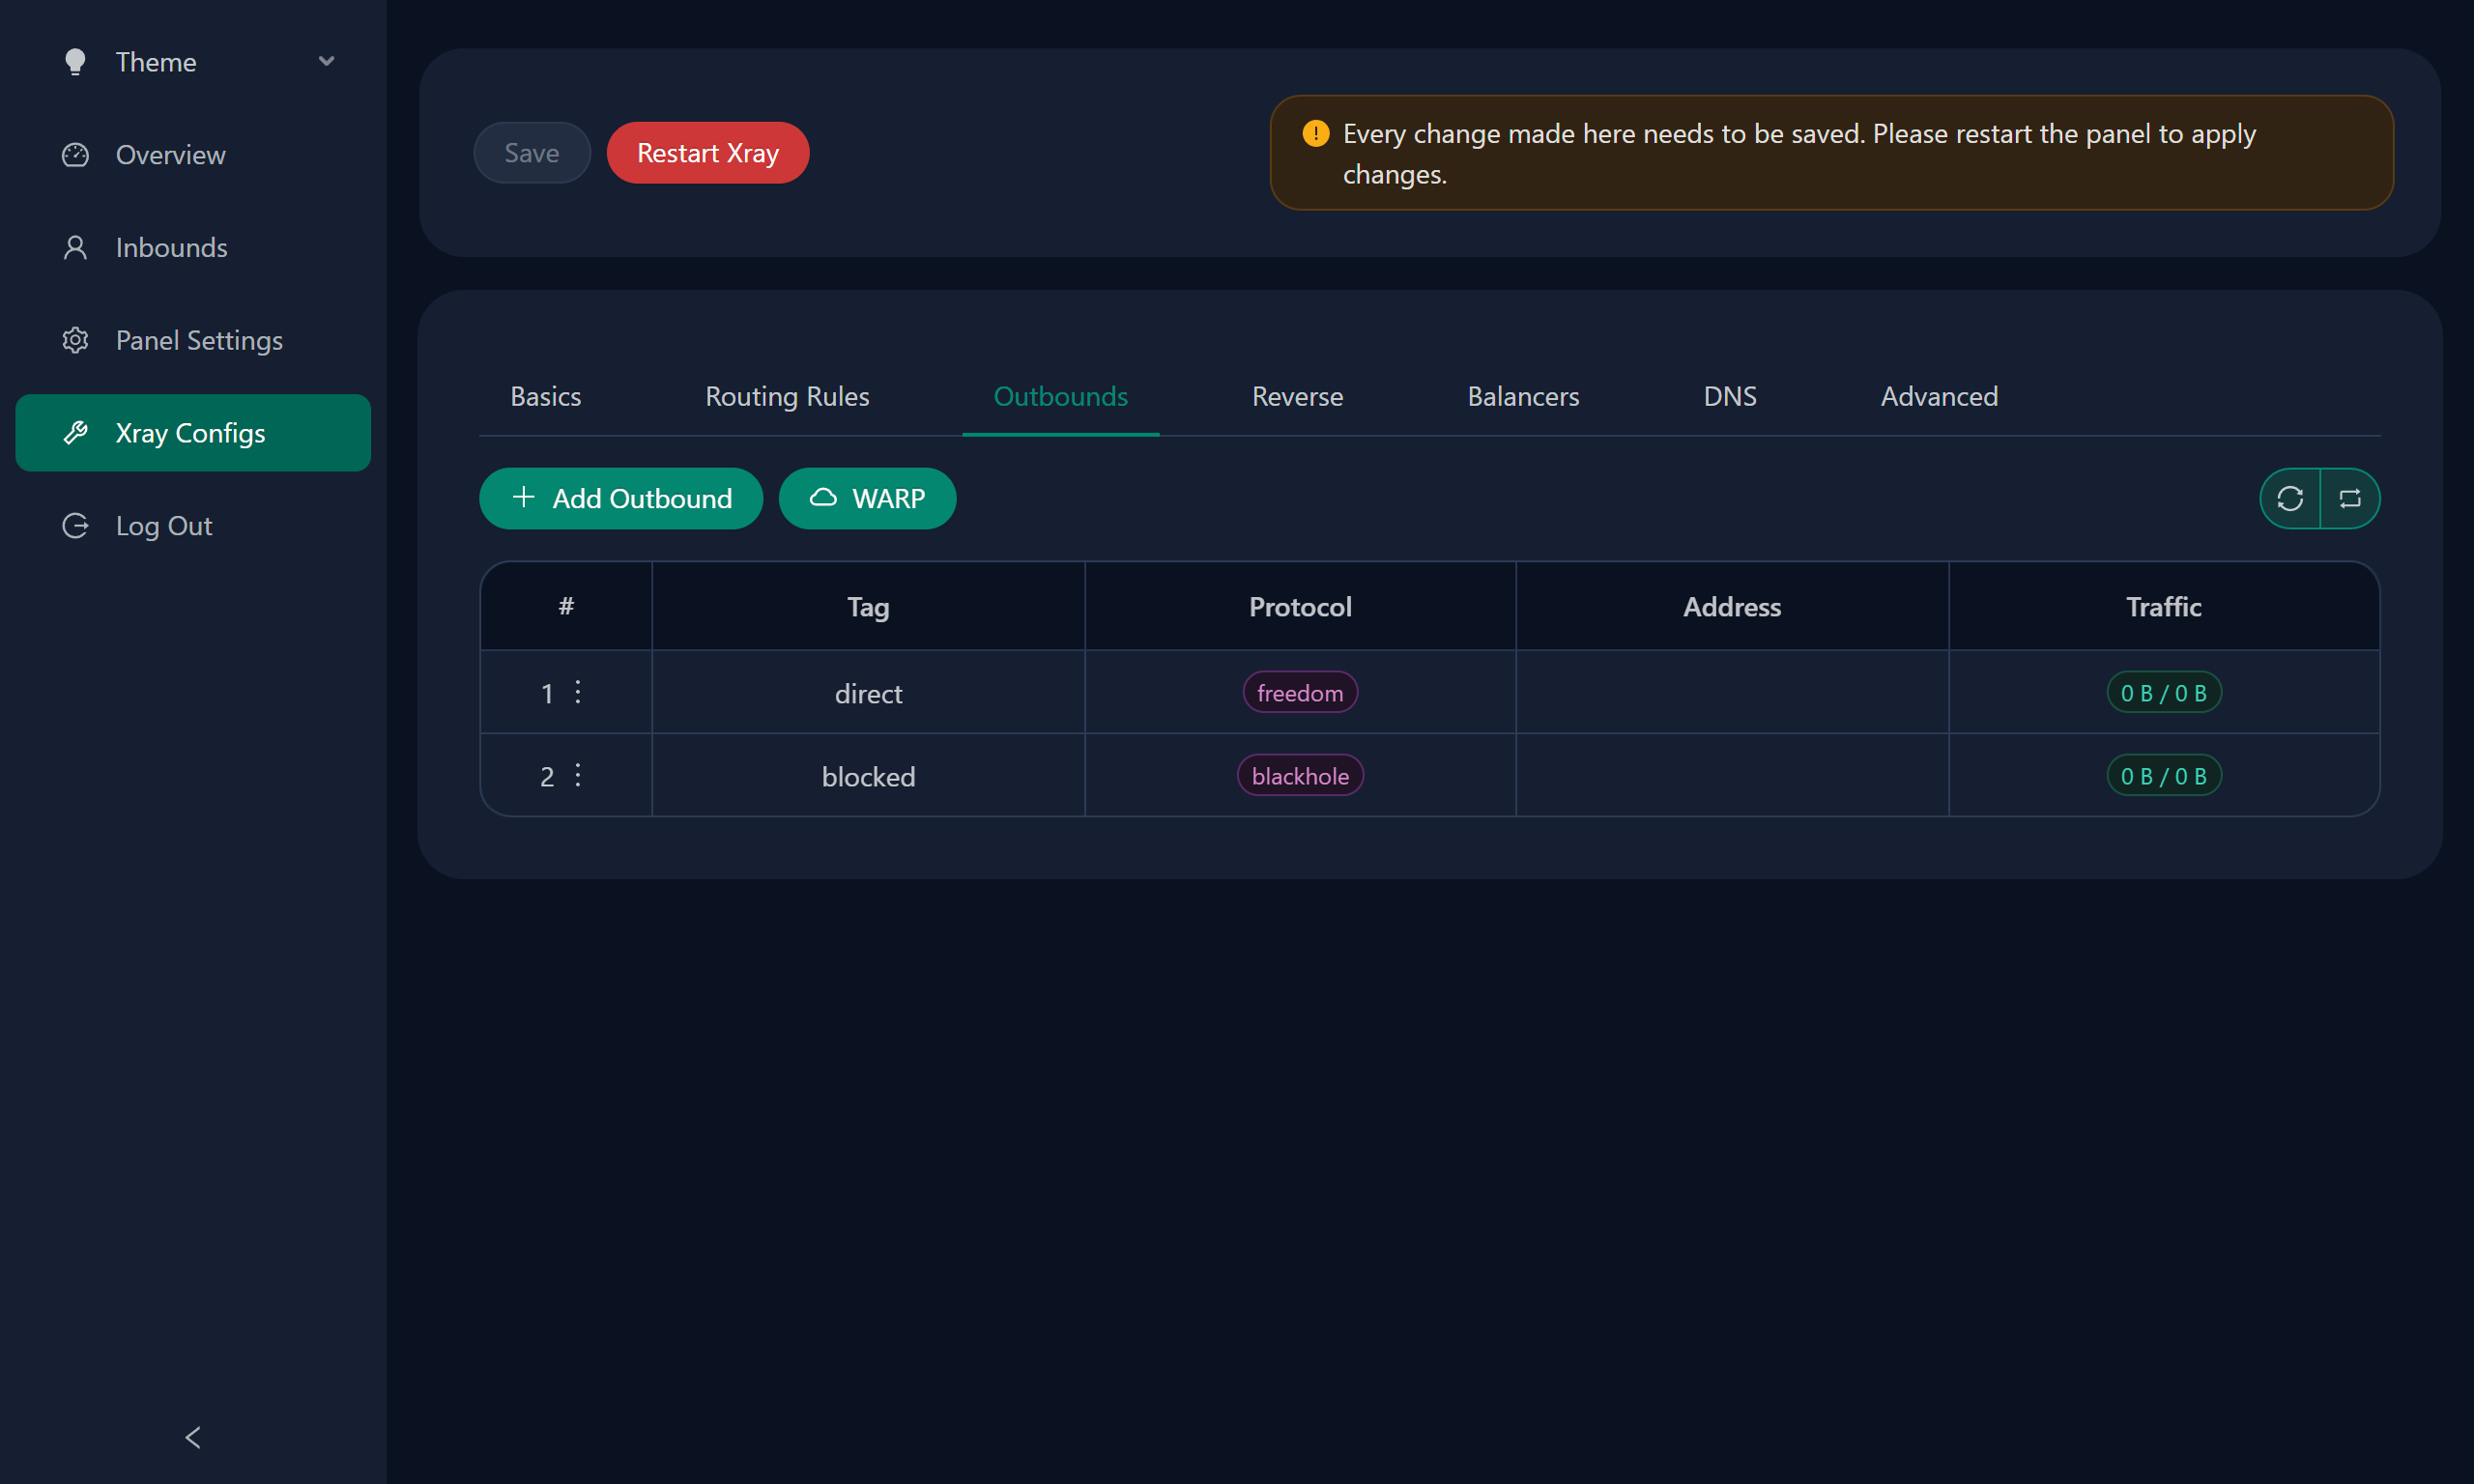Open the three-dot menu for row 1

[578, 692]
